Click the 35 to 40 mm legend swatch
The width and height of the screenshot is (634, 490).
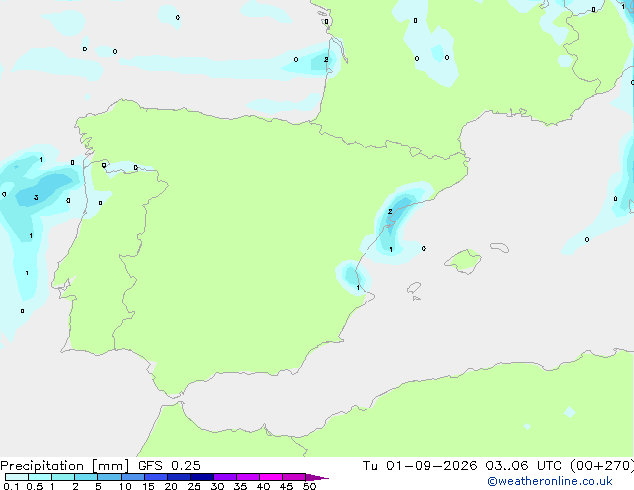(247, 477)
